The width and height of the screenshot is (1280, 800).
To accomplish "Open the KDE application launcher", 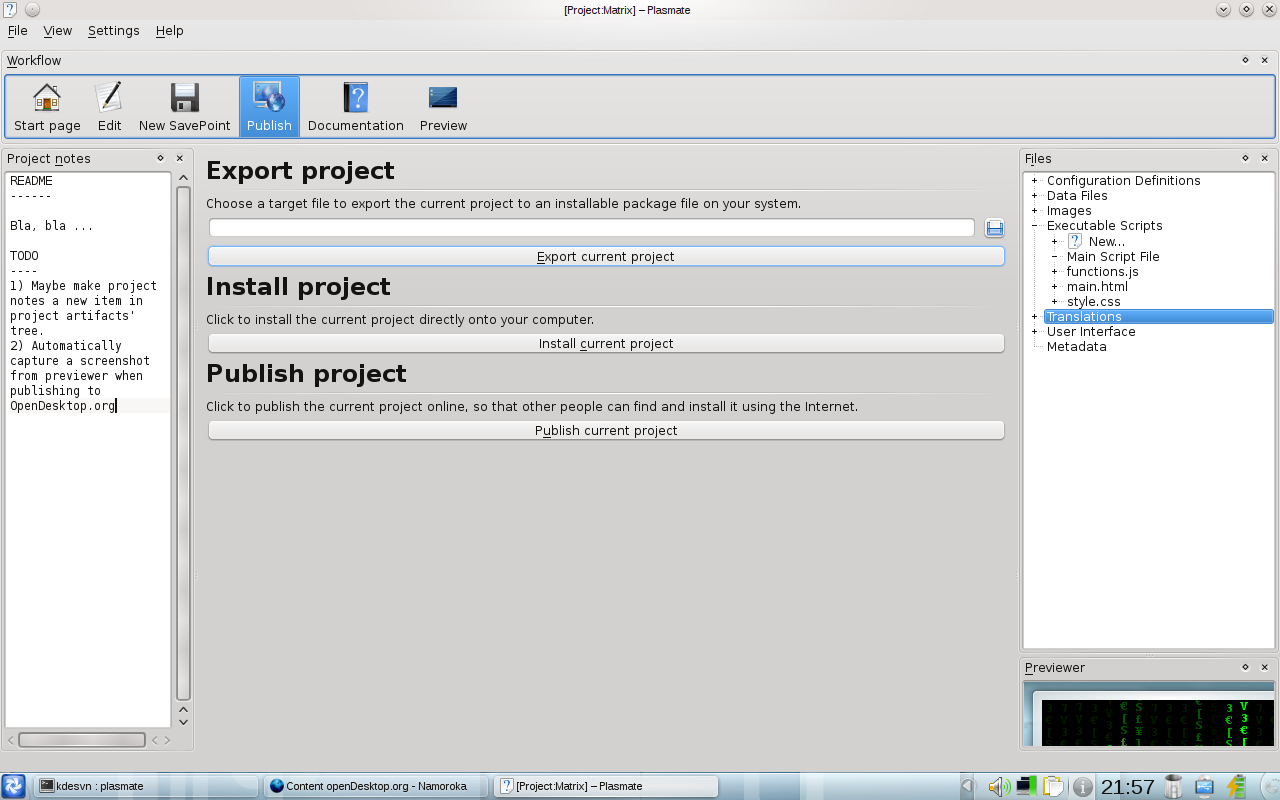I will pos(14,786).
